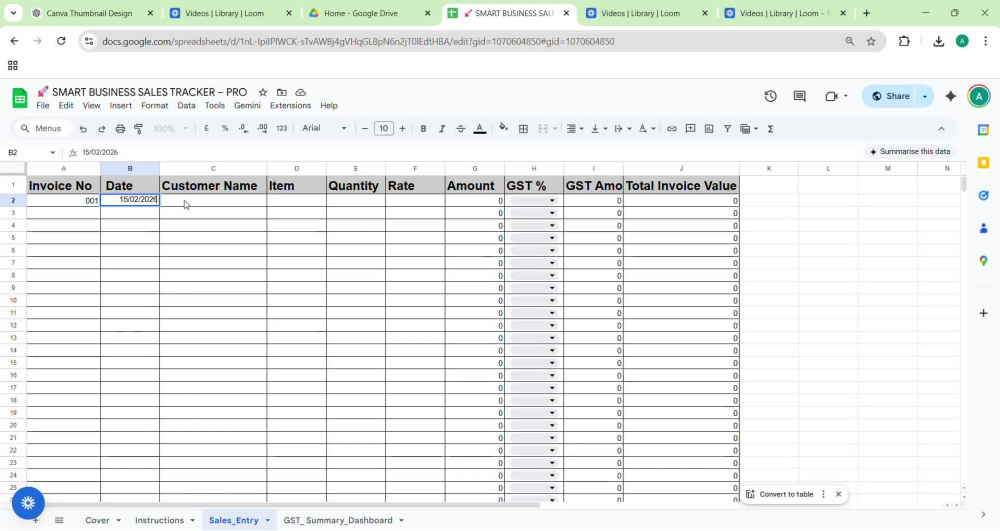Format as percent icon
1000x531 pixels.
tap(225, 129)
